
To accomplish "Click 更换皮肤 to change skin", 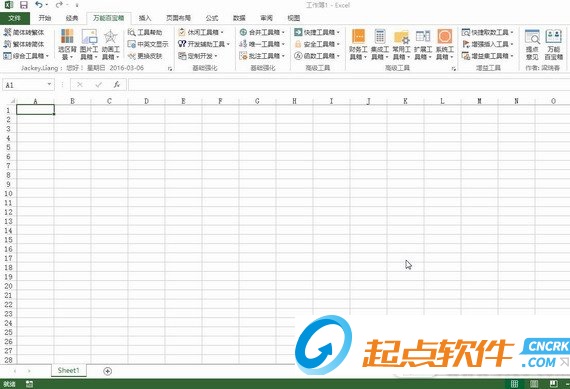I will click(x=145, y=56).
